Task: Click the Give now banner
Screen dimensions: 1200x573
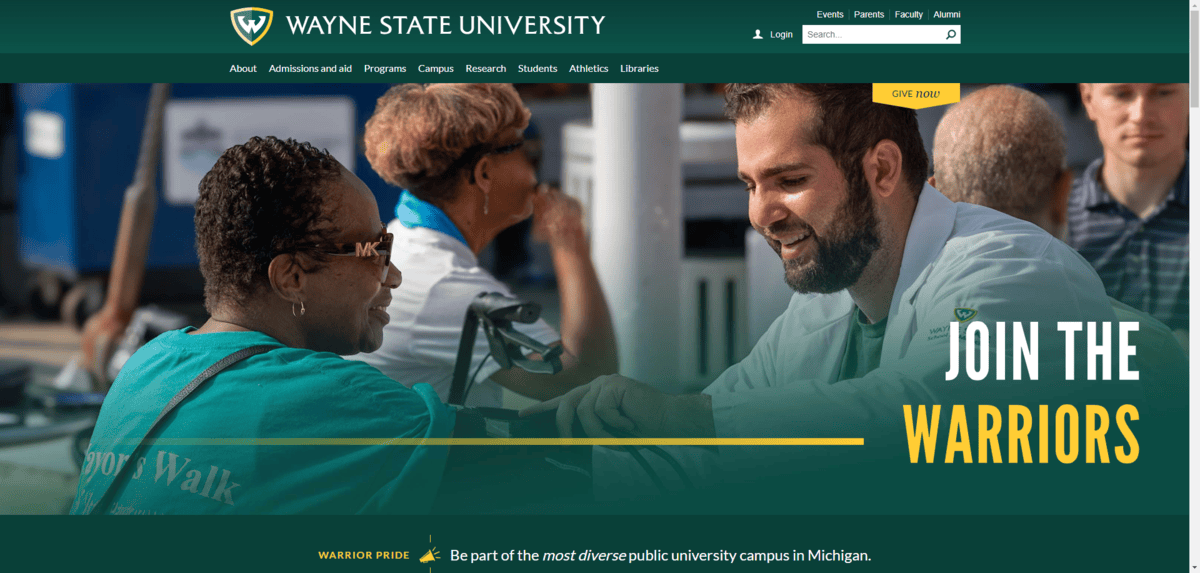Action: [x=916, y=94]
